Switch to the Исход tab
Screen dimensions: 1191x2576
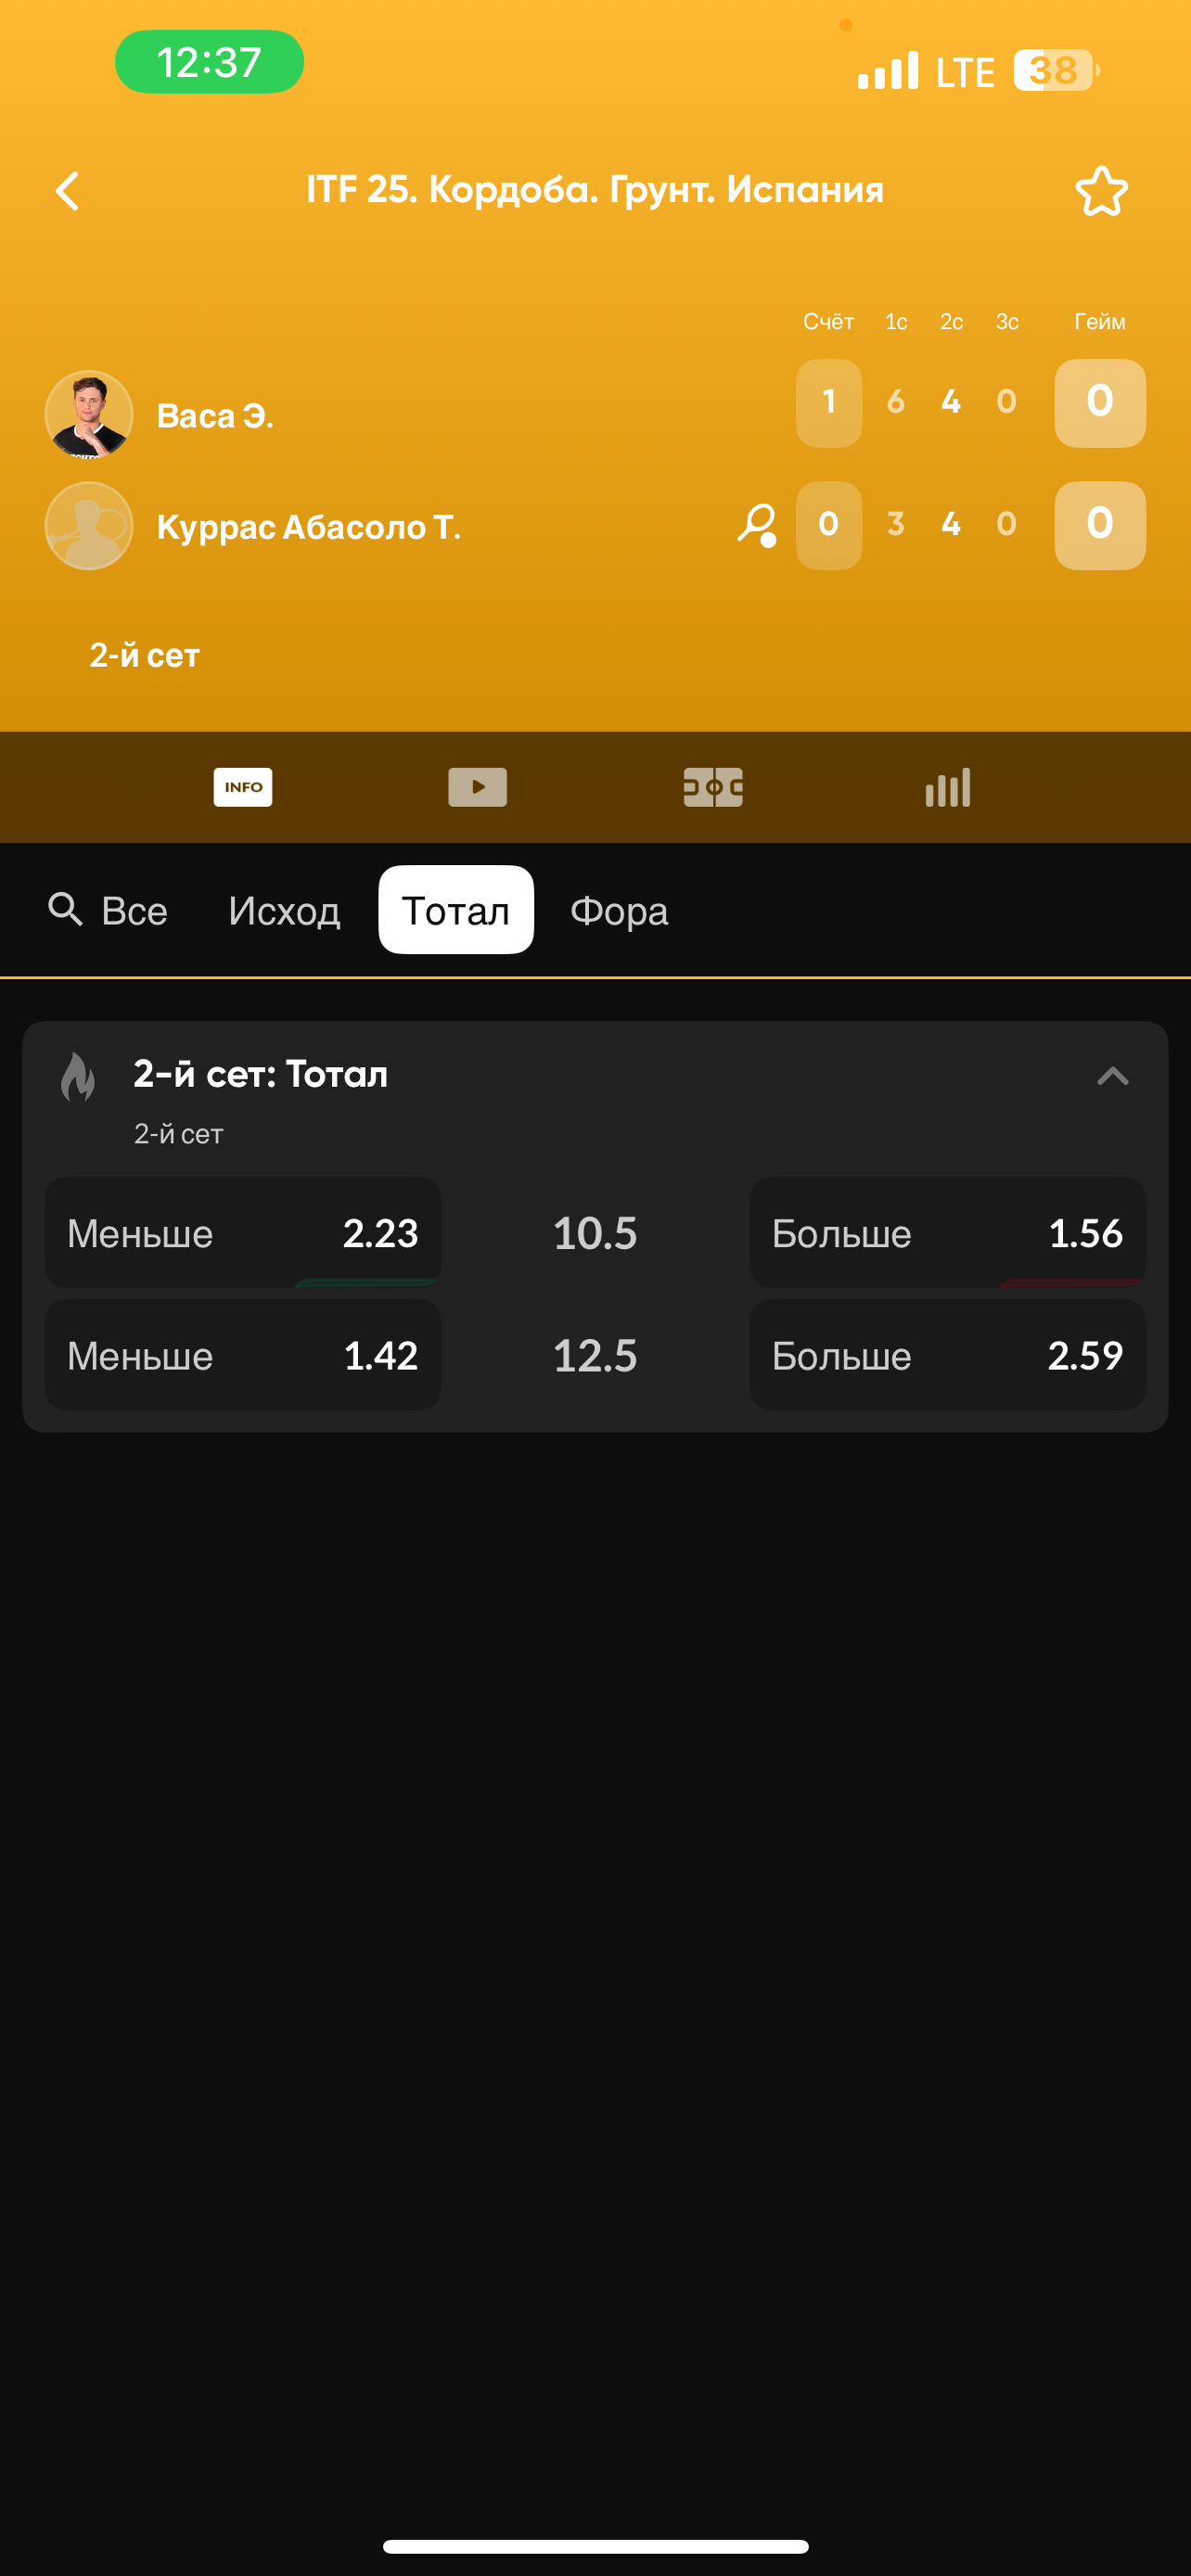click(284, 911)
